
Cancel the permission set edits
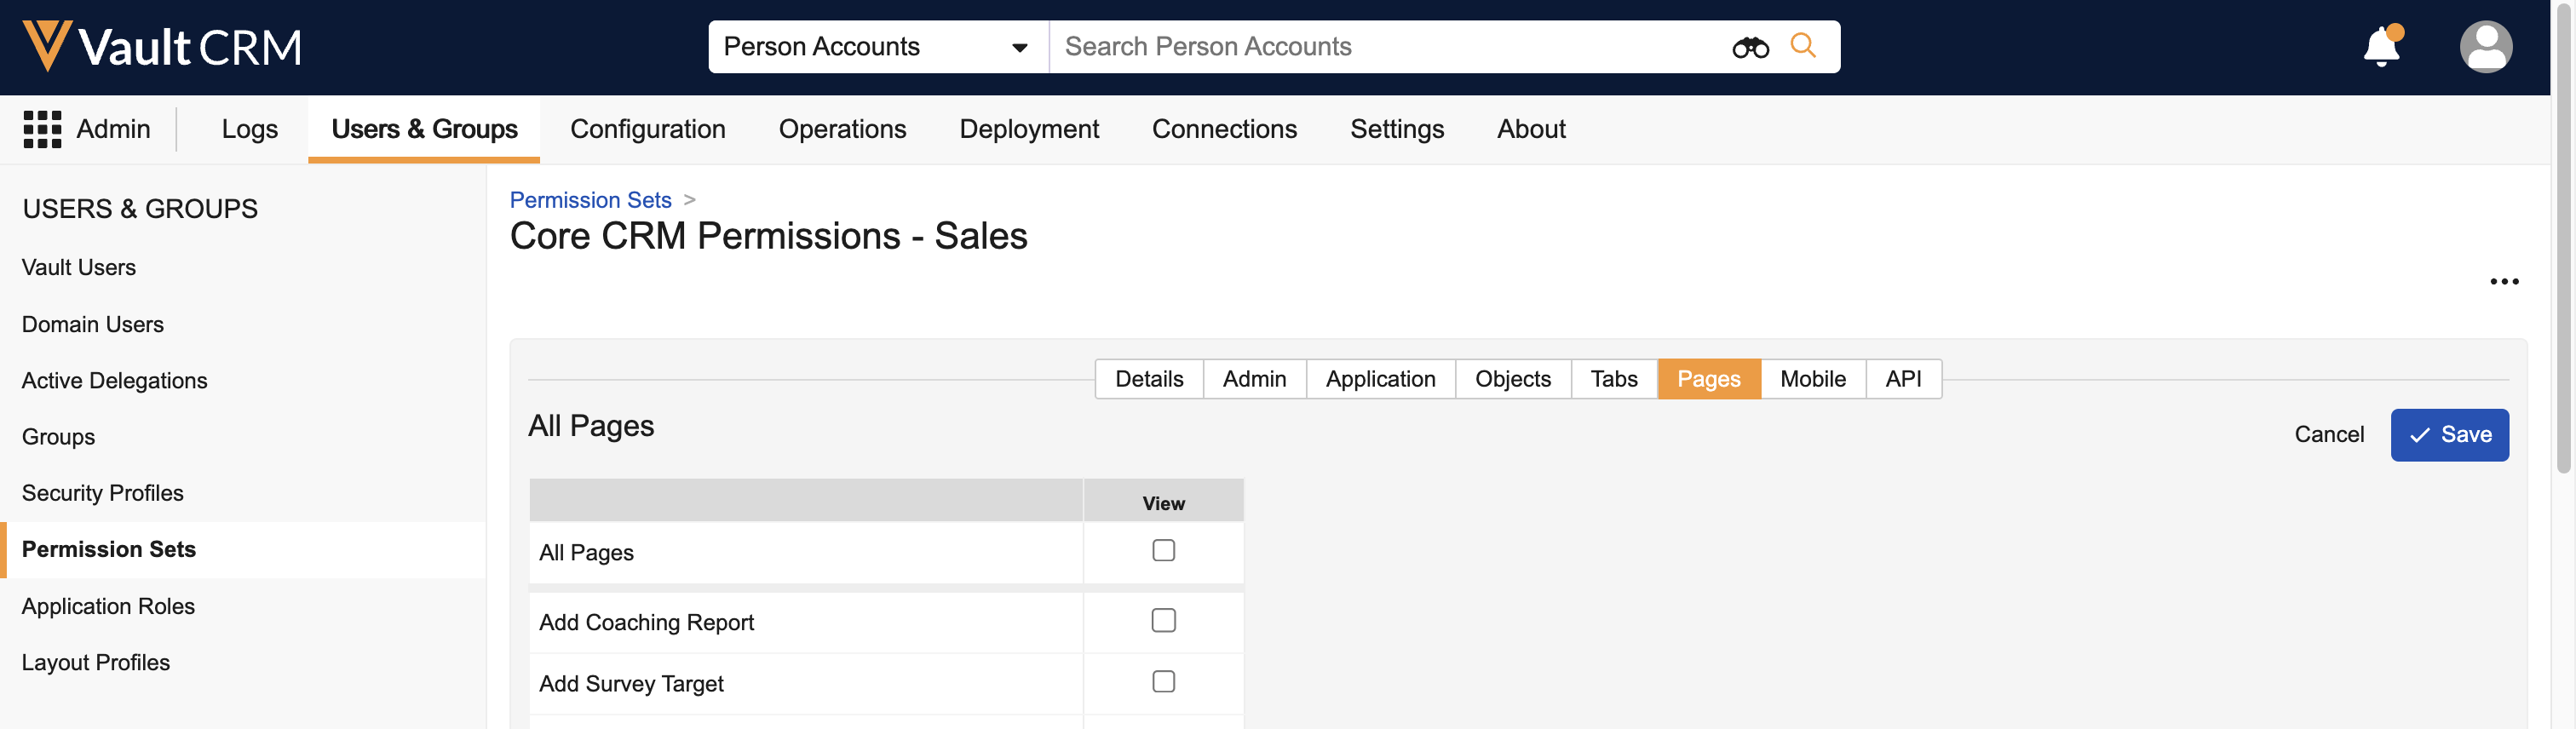[x=2328, y=435]
